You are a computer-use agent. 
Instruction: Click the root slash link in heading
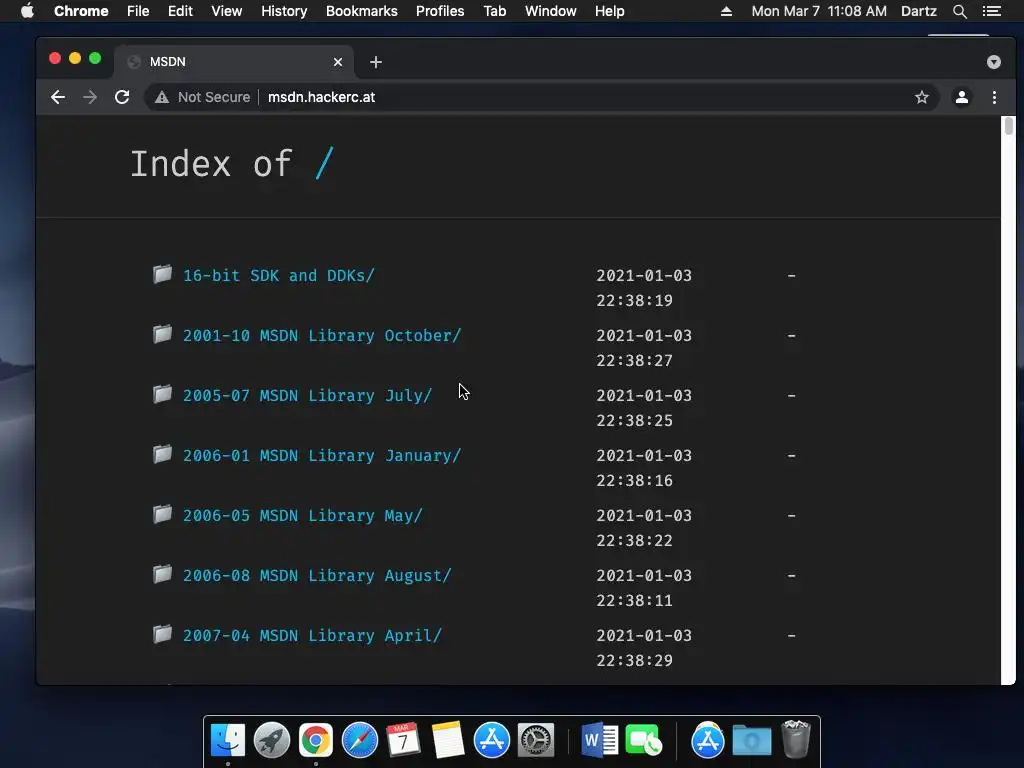(325, 163)
